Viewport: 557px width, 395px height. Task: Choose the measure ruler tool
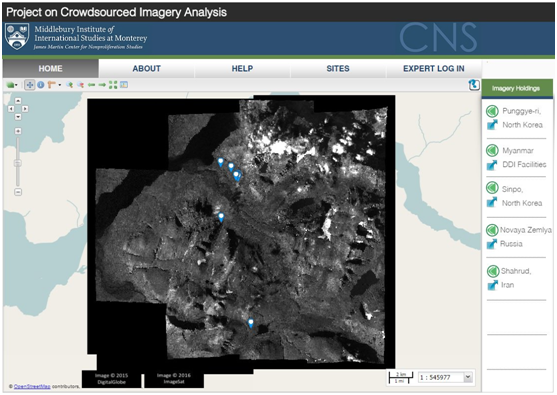[x=52, y=85]
